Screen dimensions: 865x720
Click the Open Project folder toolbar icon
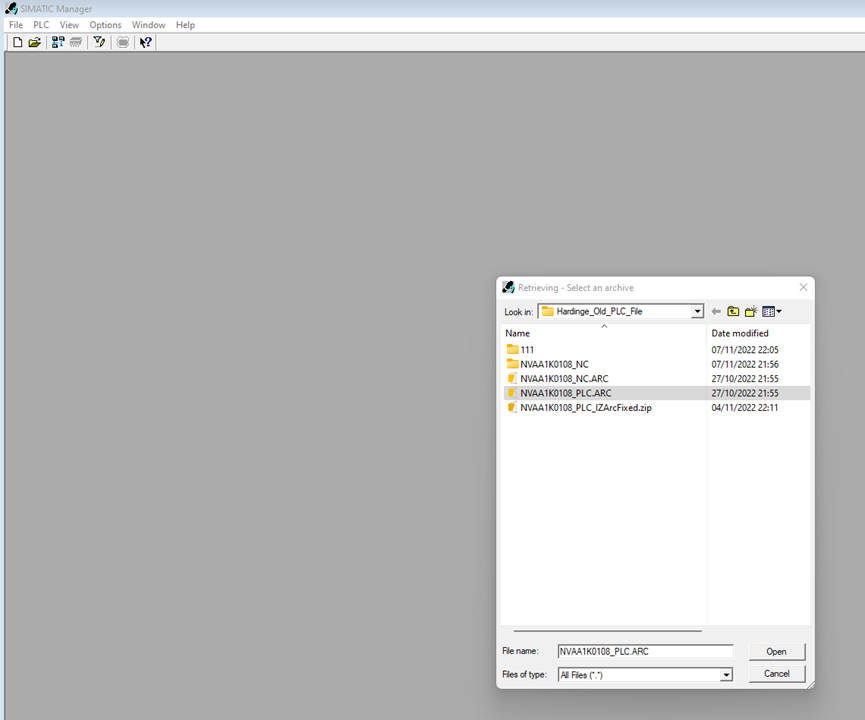coord(35,42)
